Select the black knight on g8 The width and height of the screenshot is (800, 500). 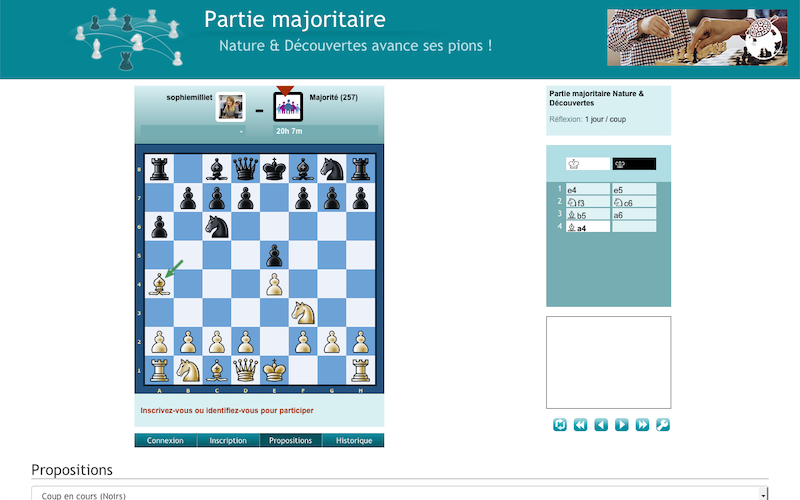pyautogui.click(x=332, y=169)
